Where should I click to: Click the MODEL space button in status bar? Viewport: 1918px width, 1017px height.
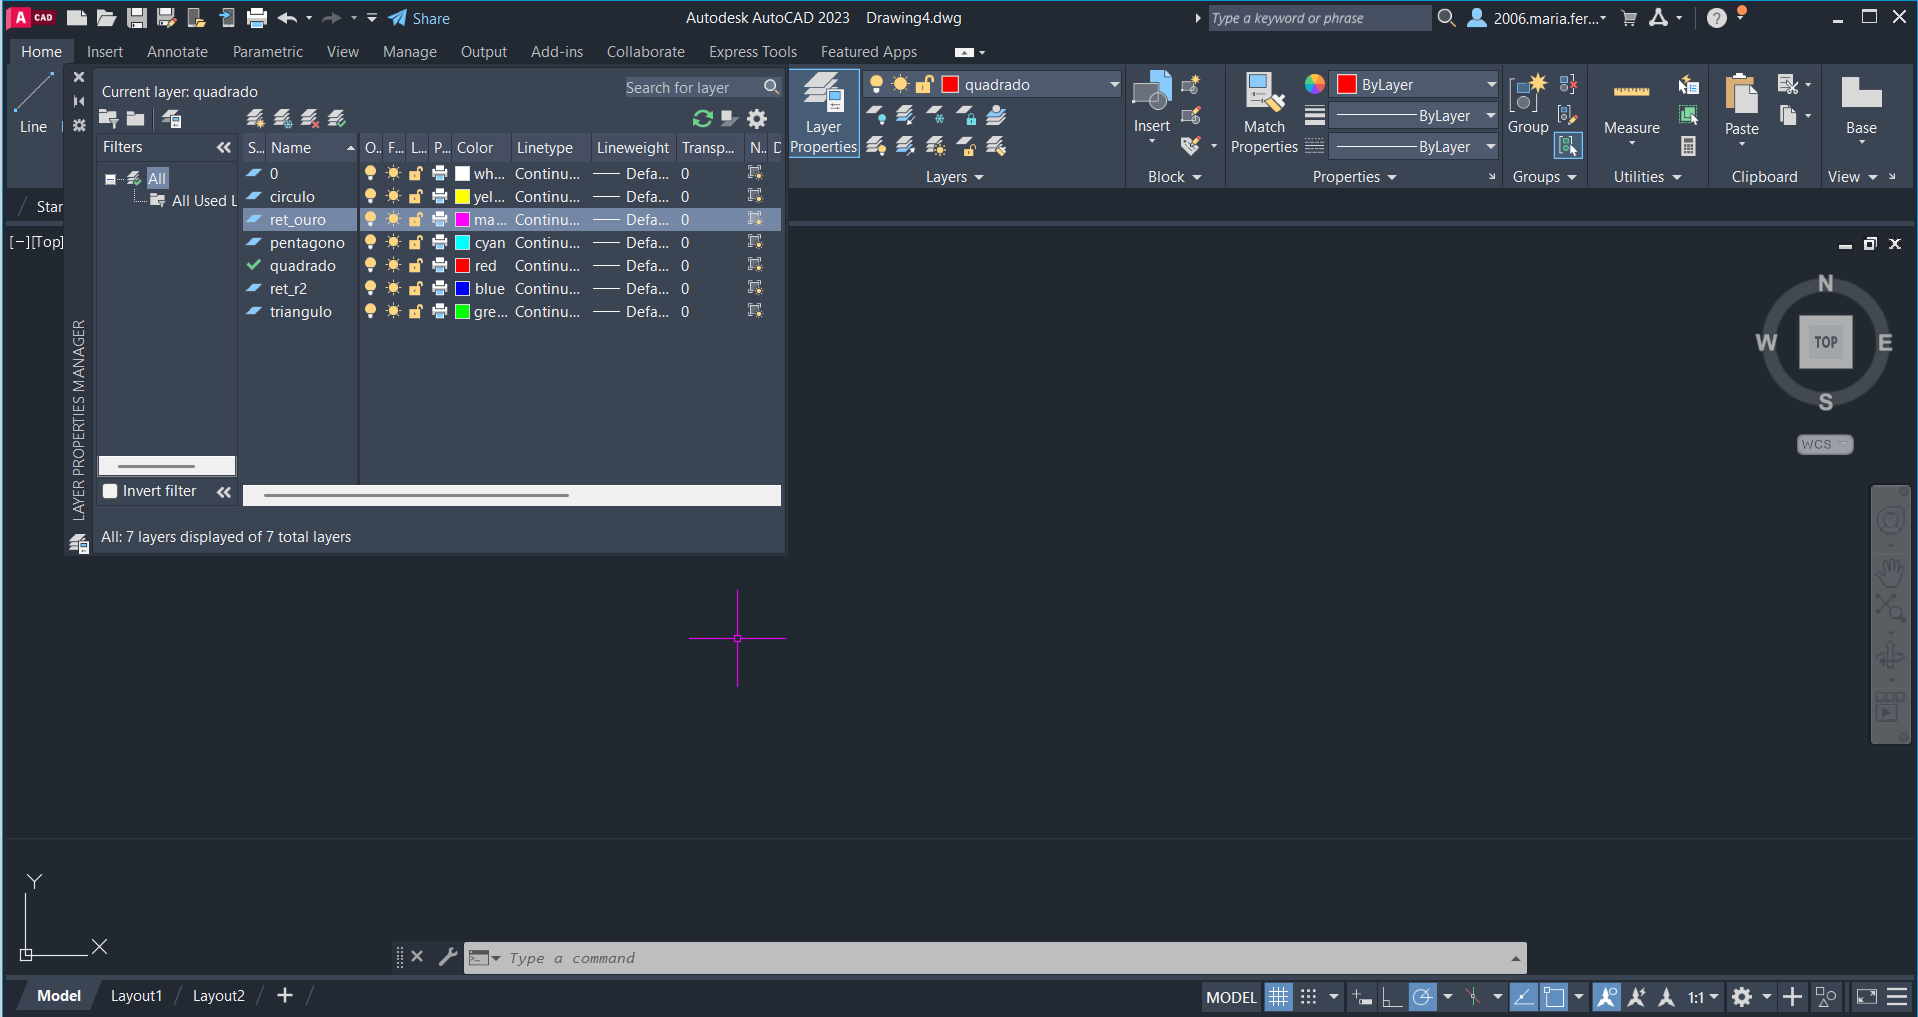click(x=1231, y=997)
